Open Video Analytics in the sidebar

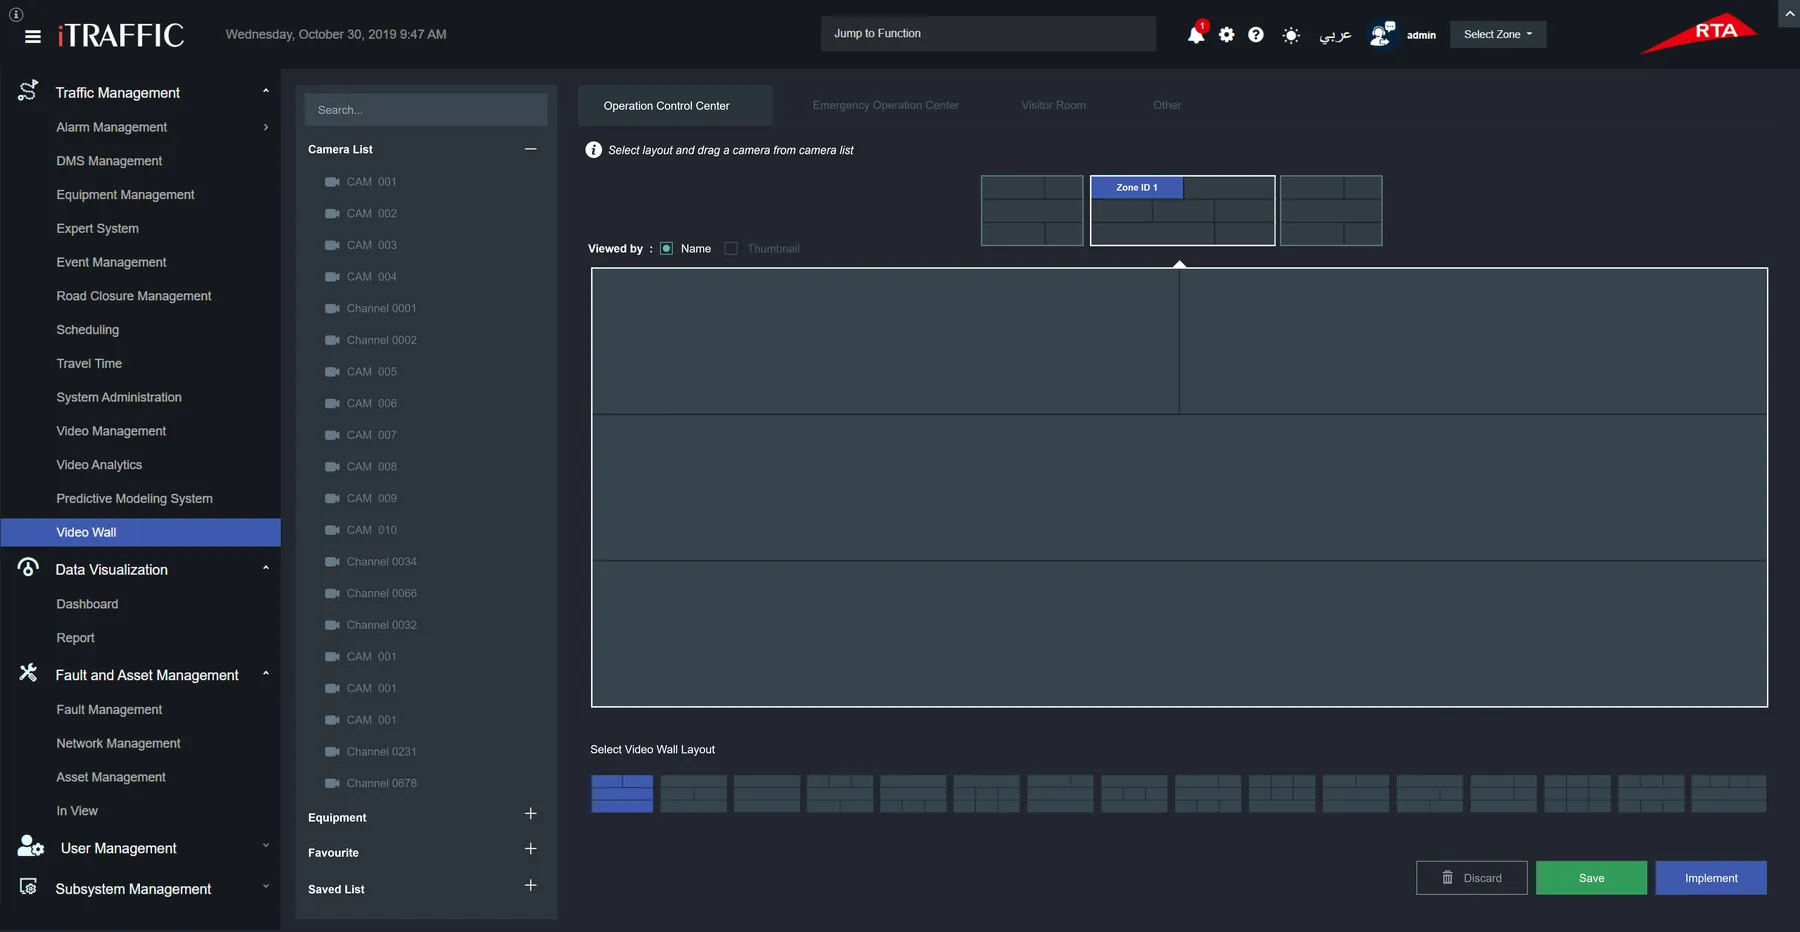(x=99, y=465)
